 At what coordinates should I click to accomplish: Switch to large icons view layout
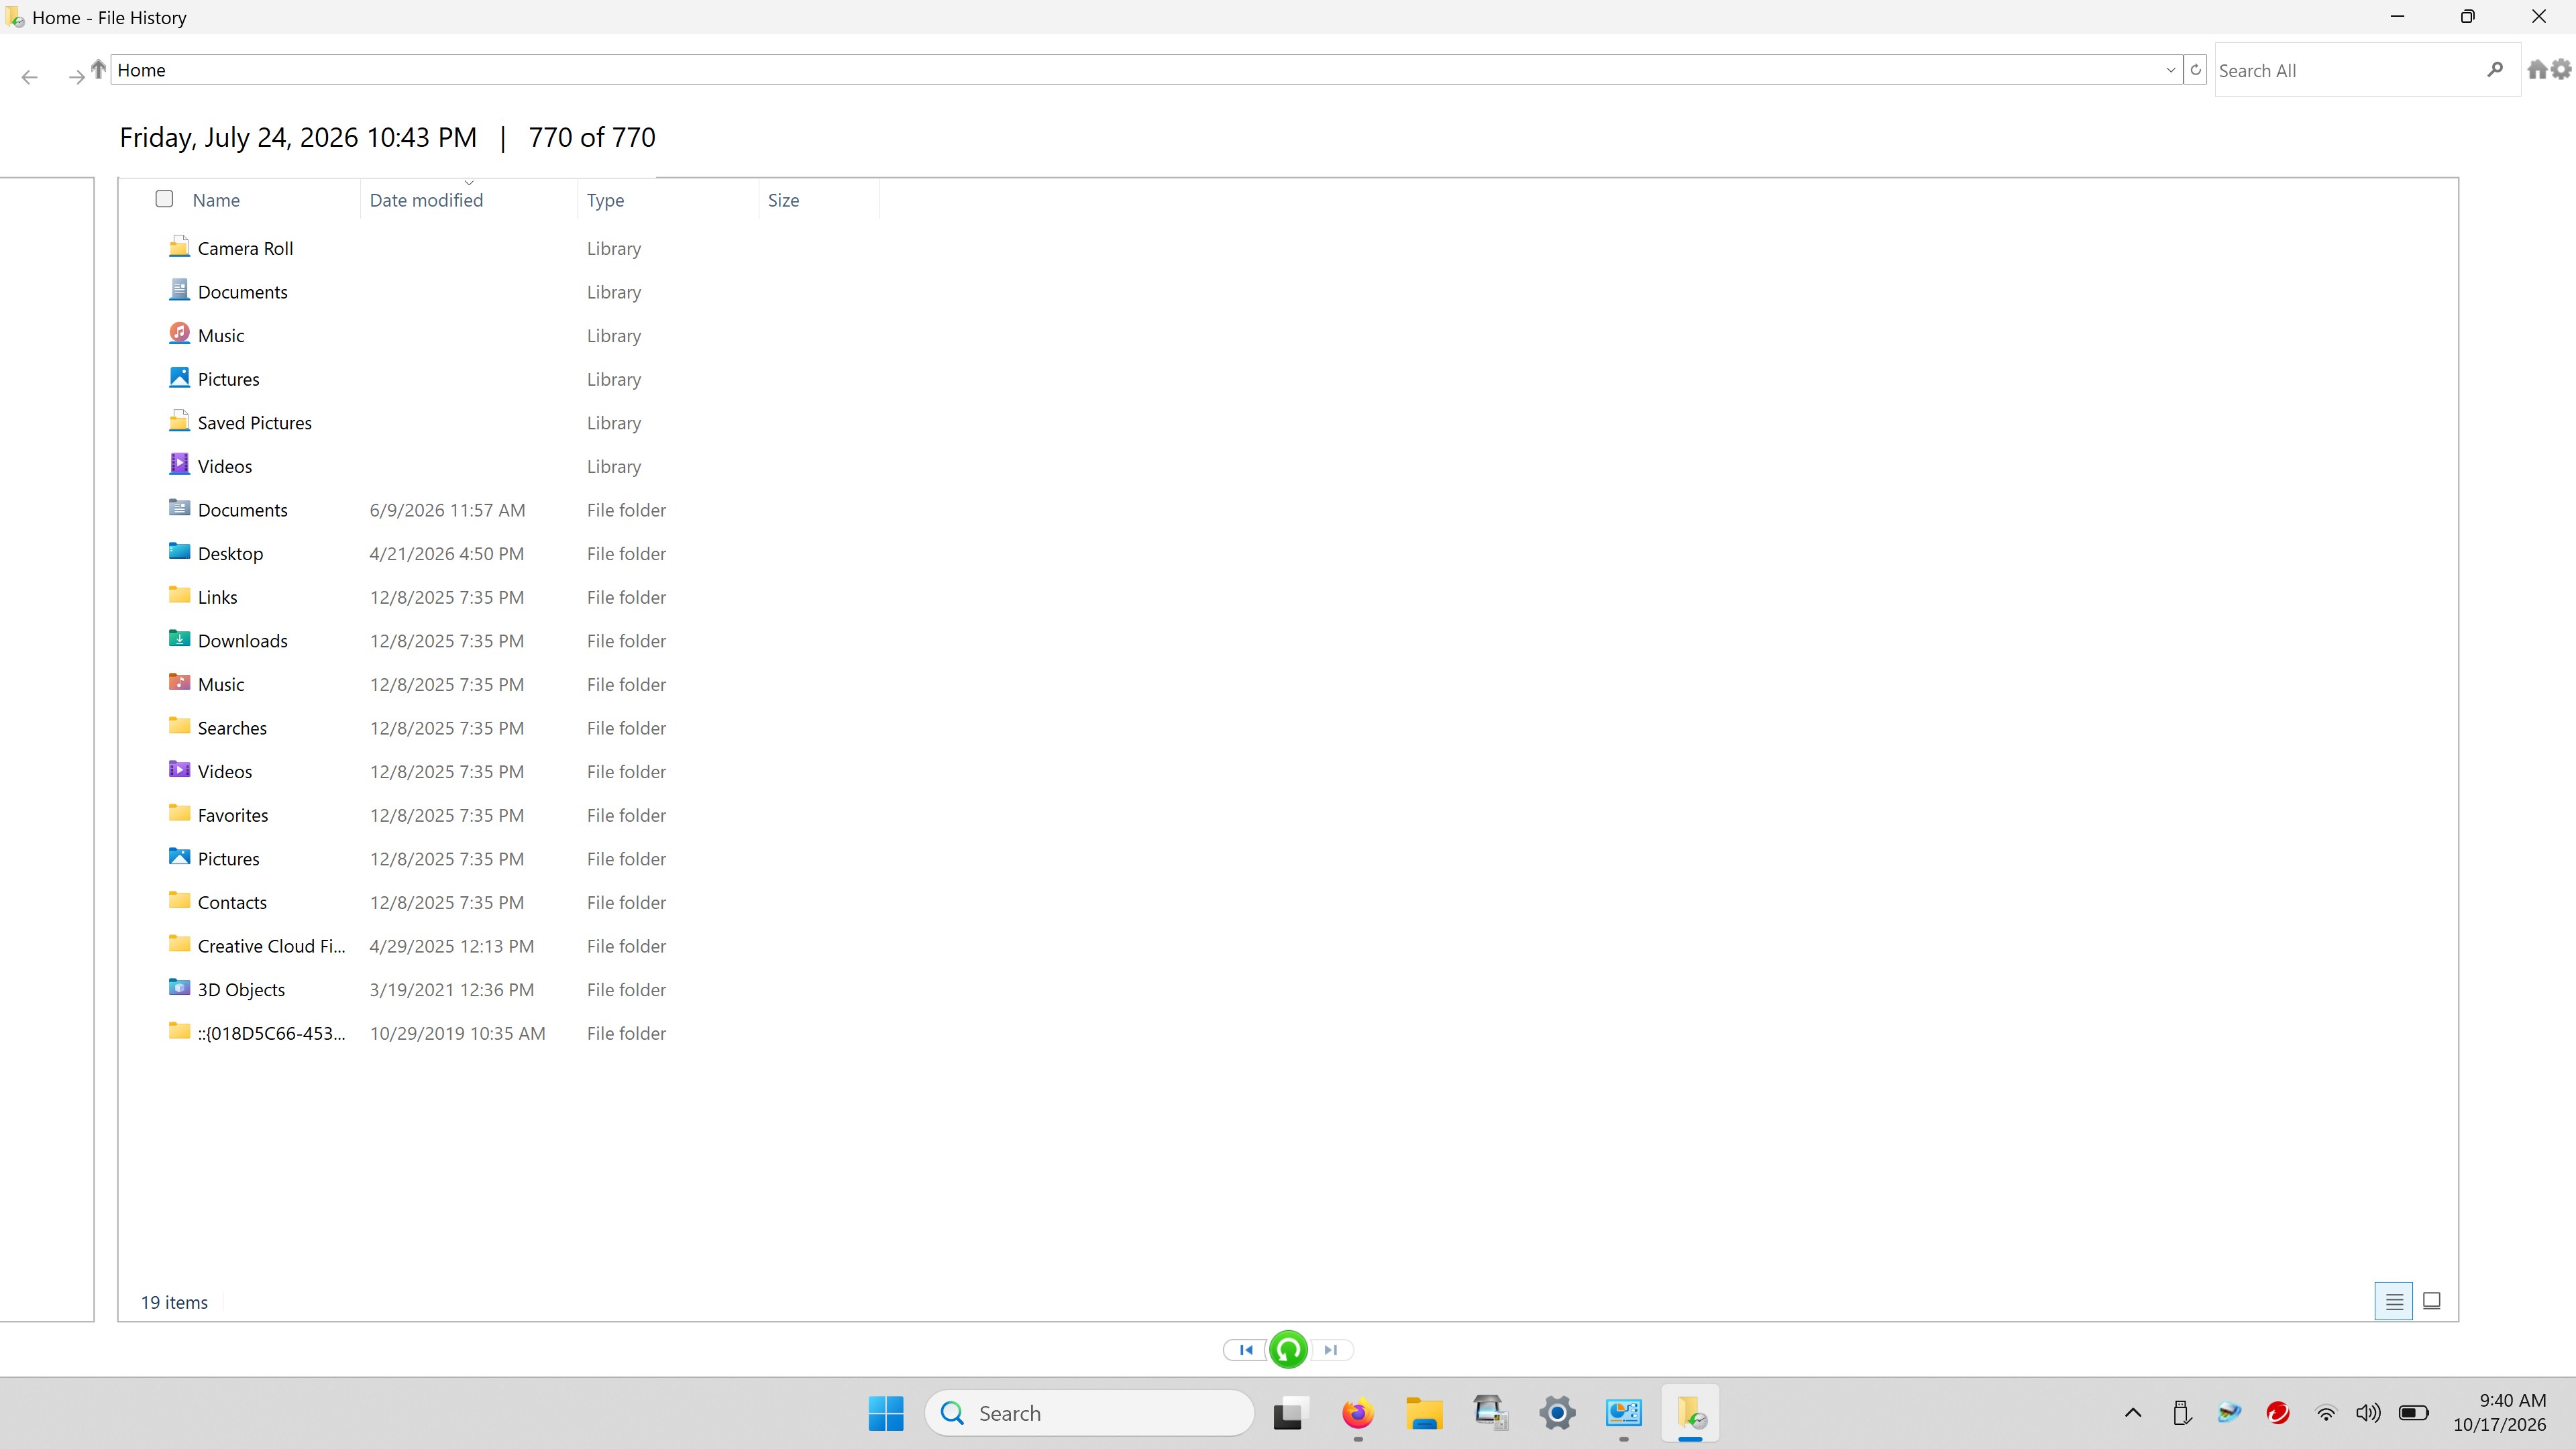pyautogui.click(x=2432, y=1301)
